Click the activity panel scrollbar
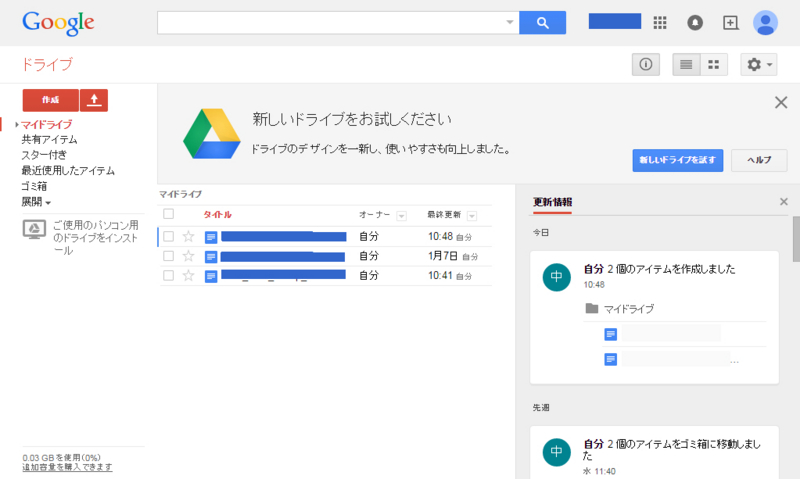Image resolution: width=800 pixels, height=479 pixels. (796, 239)
